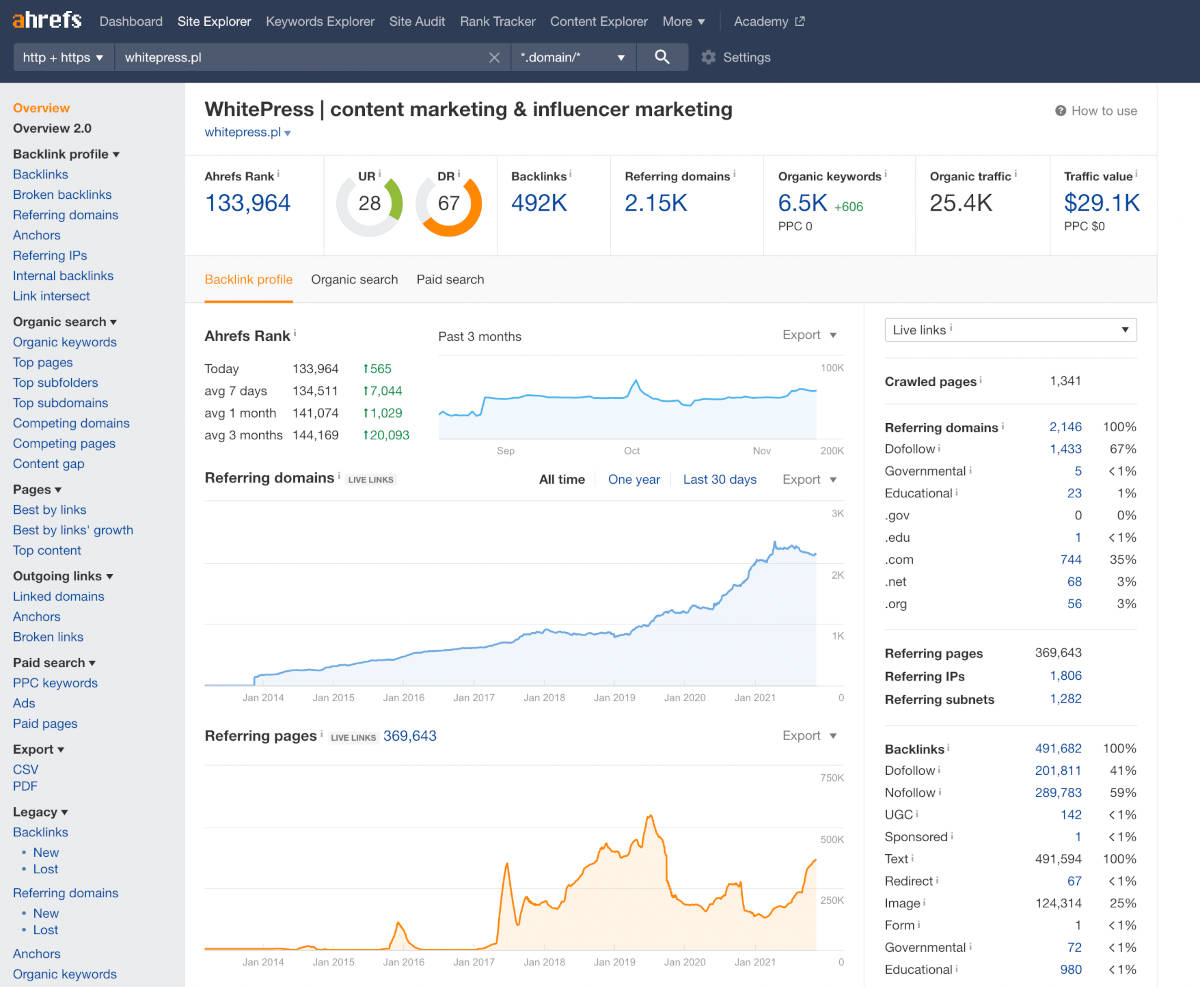Click Academy external link icon
This screenshot has width=1200, height=987.
tap(799, 21)
